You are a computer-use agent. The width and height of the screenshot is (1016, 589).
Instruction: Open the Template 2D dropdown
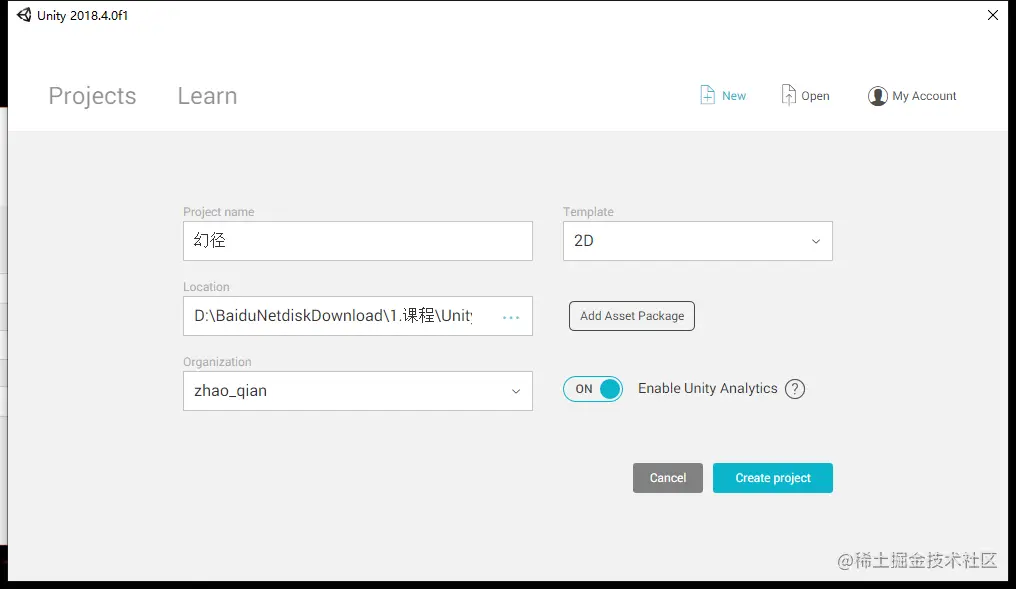coord(698,241)
